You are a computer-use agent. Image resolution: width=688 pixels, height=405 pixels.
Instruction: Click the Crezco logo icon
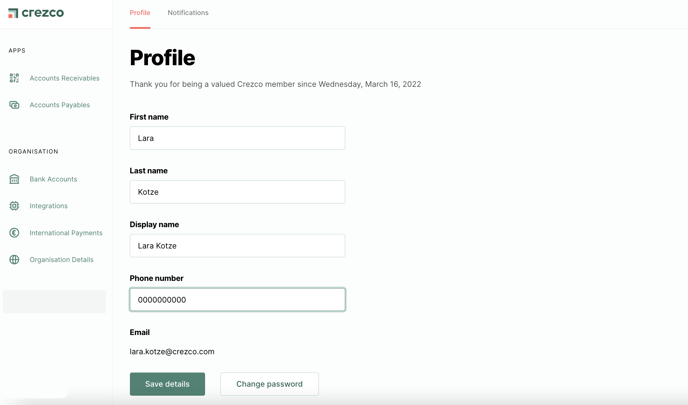(13, 13)
